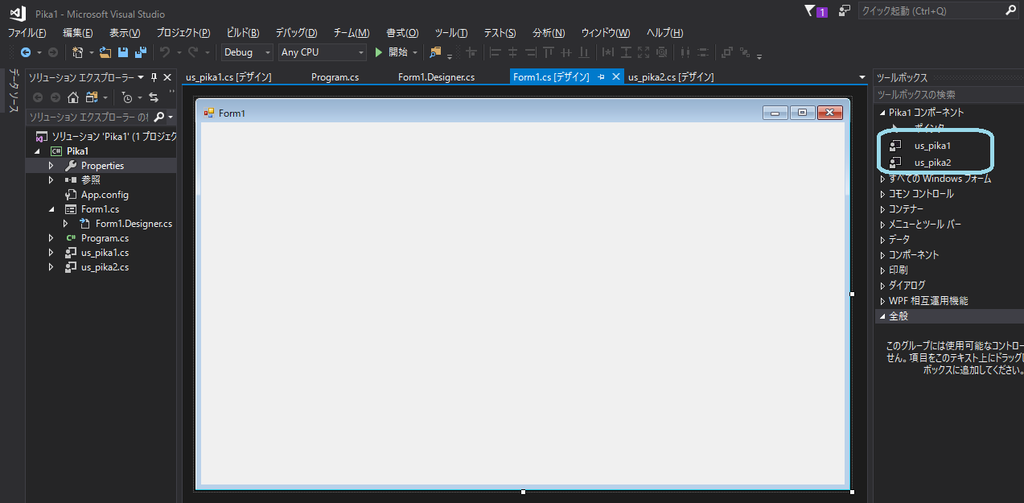Close the Solution Explorer panel
Screen dimensions: 1024x503
(x=167, y=77)
